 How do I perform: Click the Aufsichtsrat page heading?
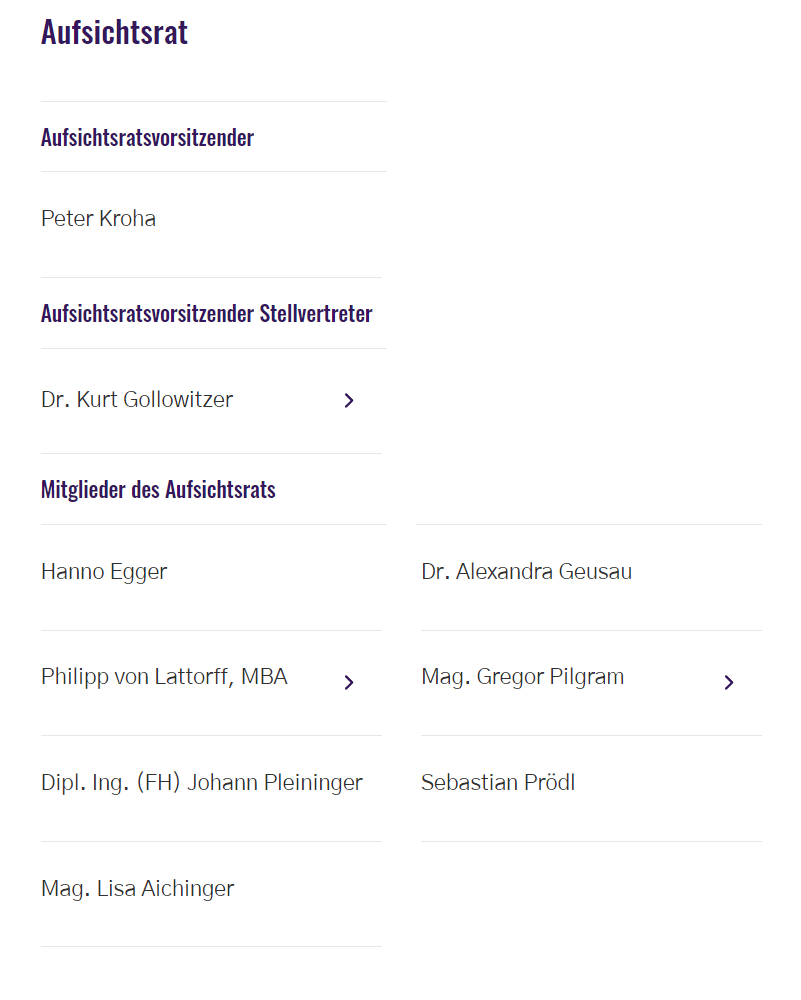(115, 32)
